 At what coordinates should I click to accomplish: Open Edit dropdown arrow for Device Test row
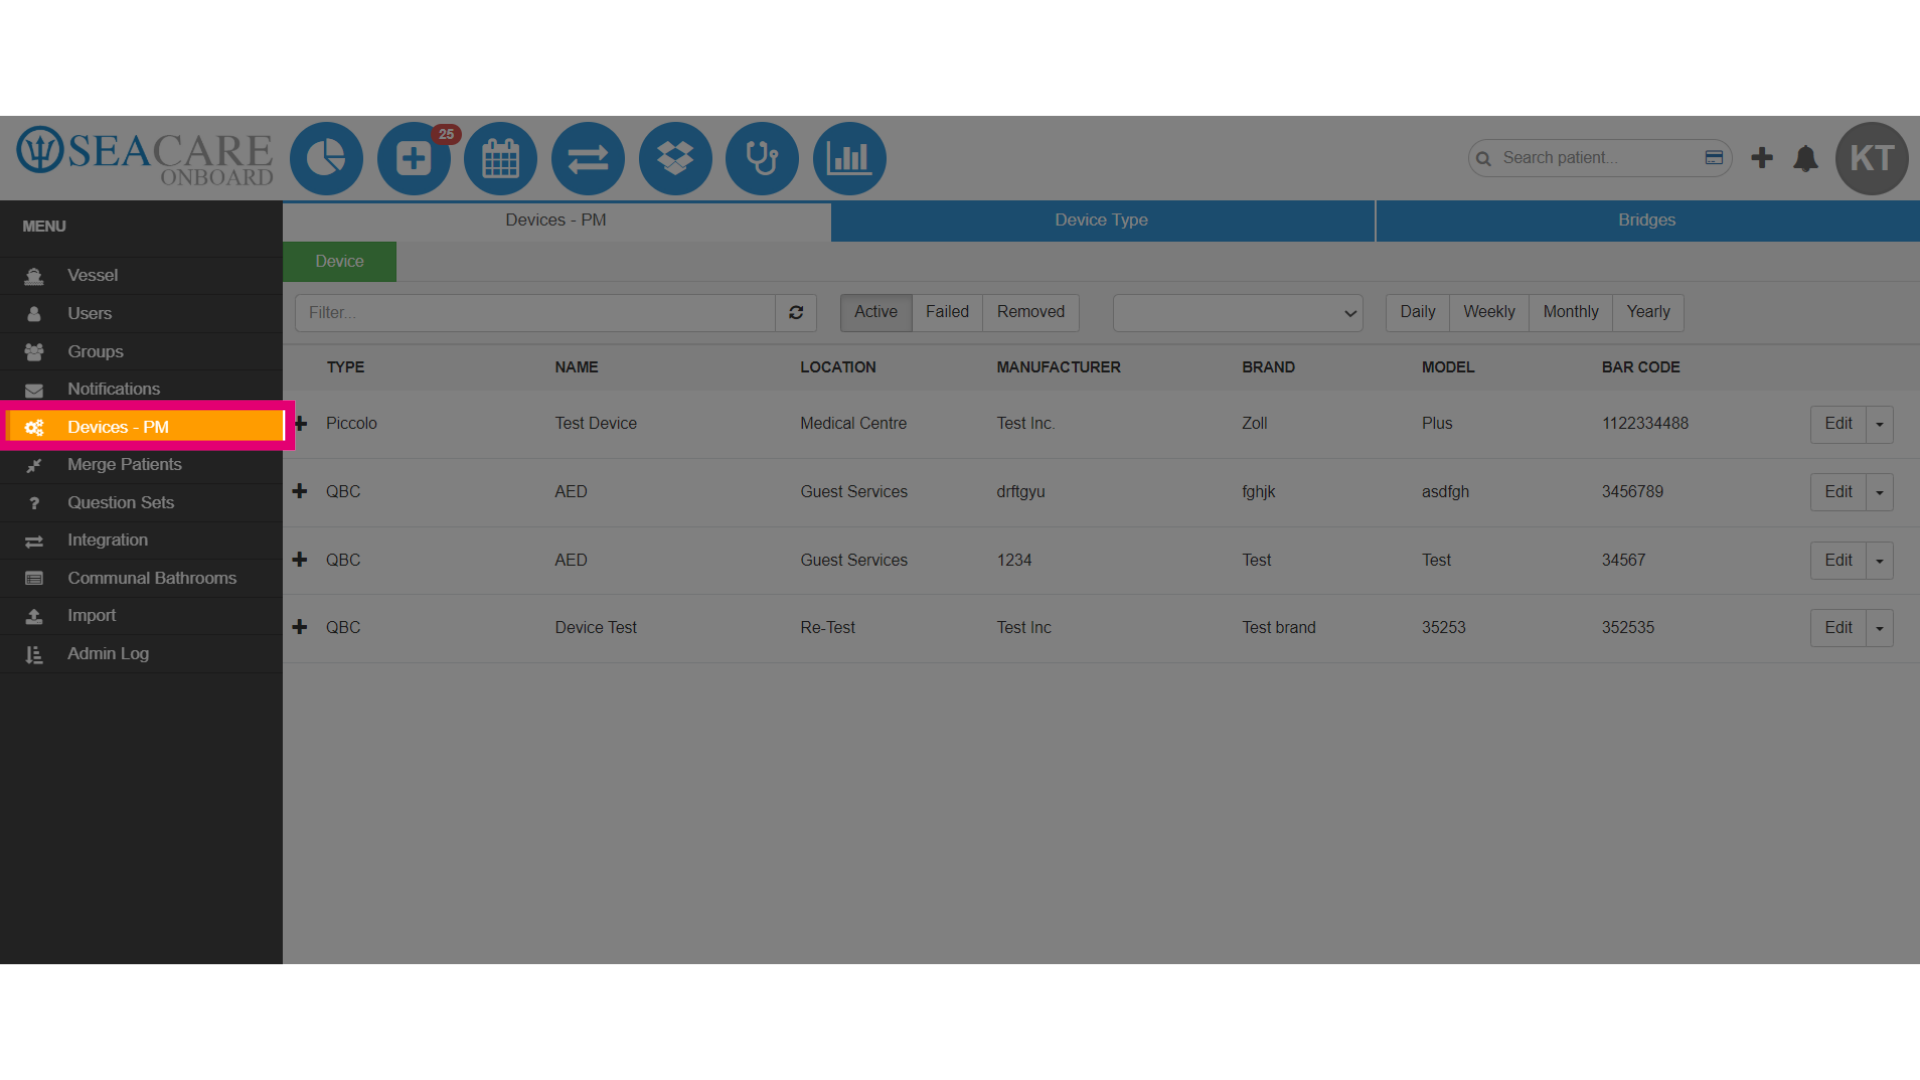click(x=1880, y=628)
